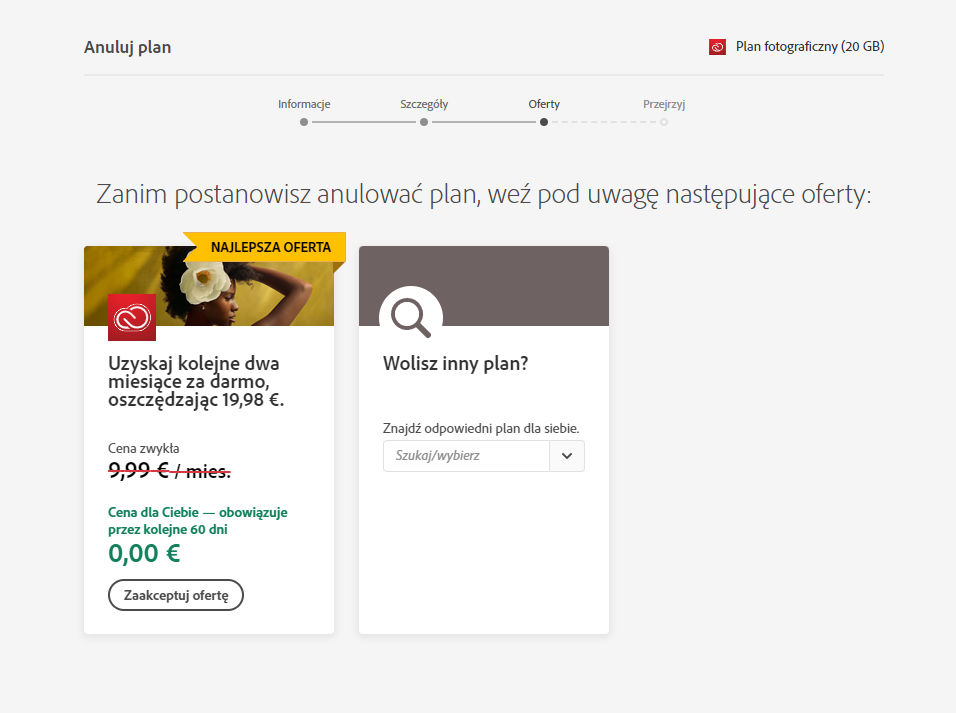The width and height of the screenshot is (956, 713).
Task: Expand the Szukaj/wybierz dropdown chevron
Action: point(567,456)
